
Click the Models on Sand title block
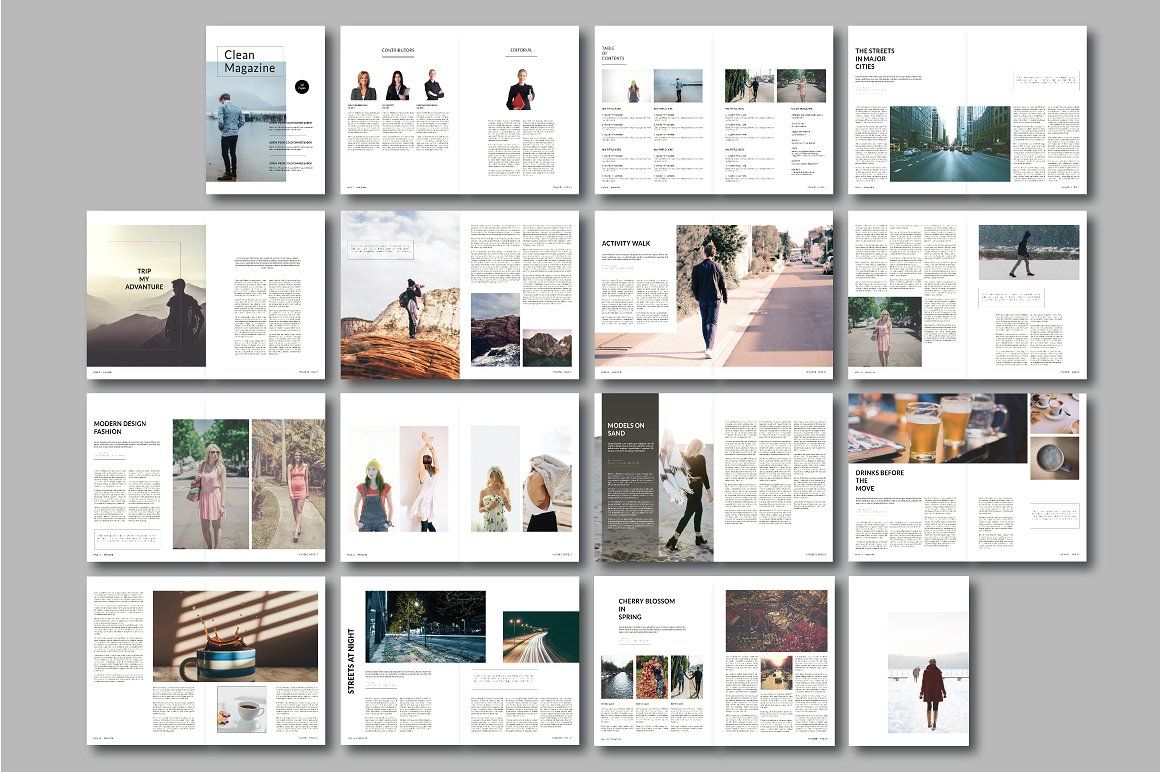tap(627, 430)
